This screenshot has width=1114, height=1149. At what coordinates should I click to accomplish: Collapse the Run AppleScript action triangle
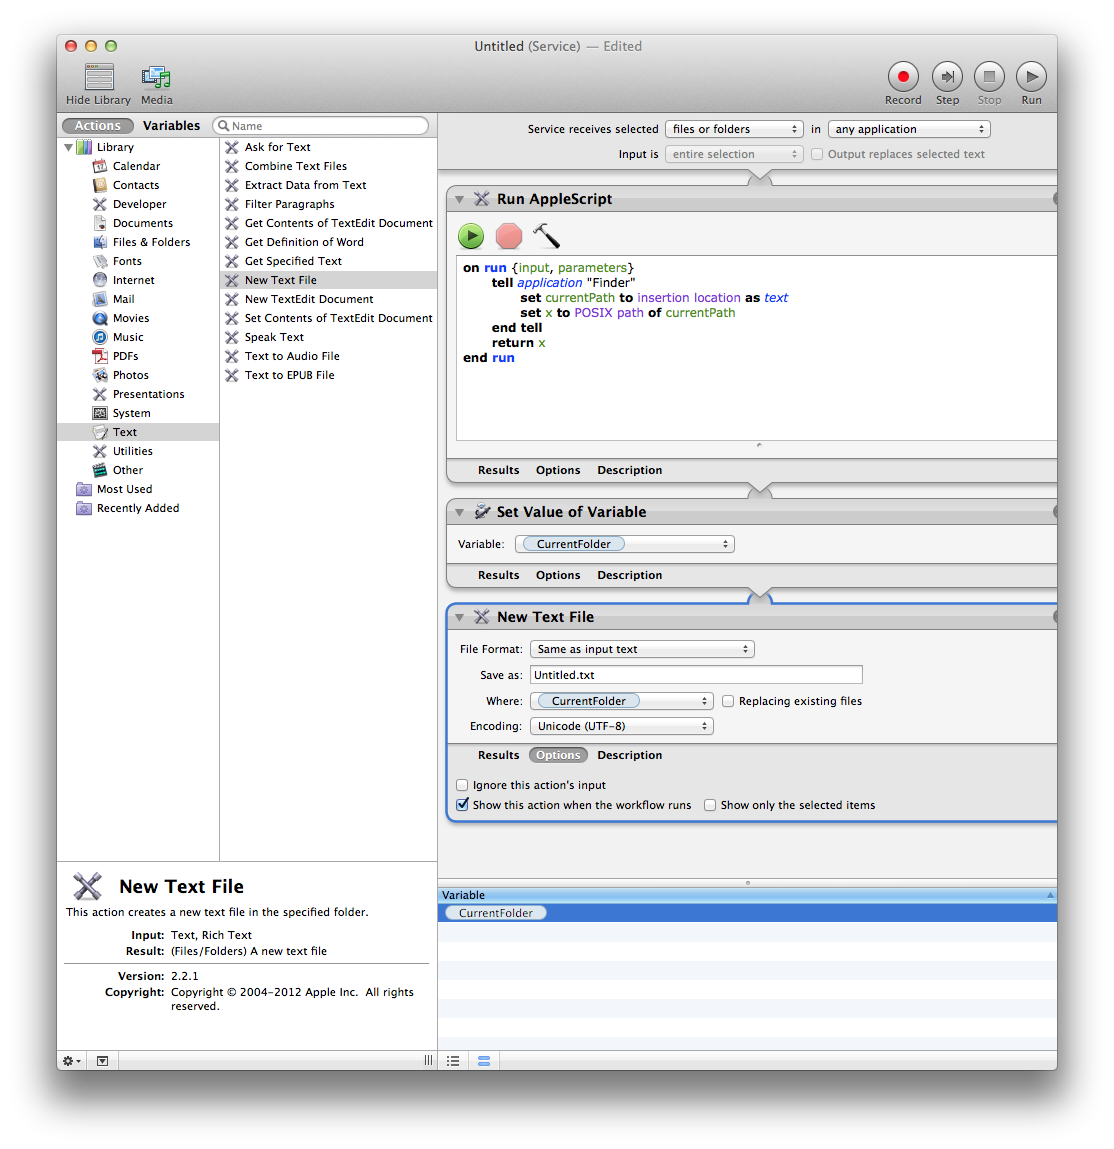(460, 199)
